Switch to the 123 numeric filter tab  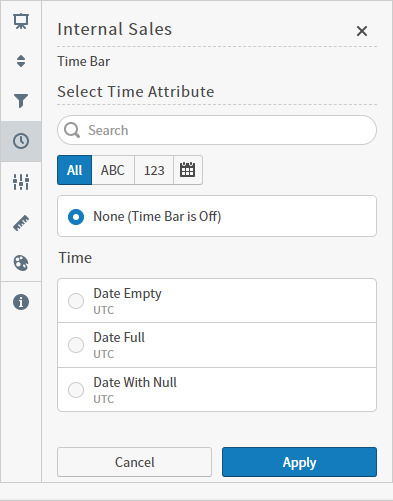point(154,170)
